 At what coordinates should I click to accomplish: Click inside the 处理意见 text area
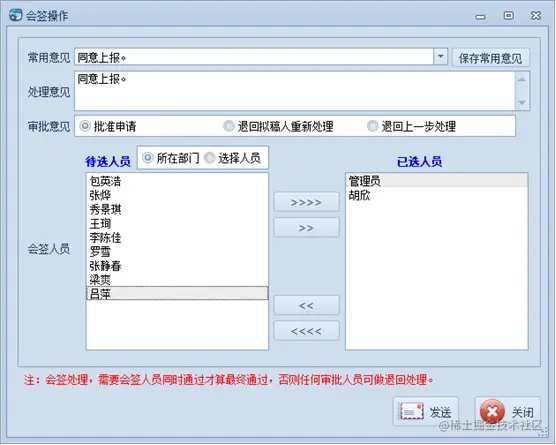coord(294,91)
